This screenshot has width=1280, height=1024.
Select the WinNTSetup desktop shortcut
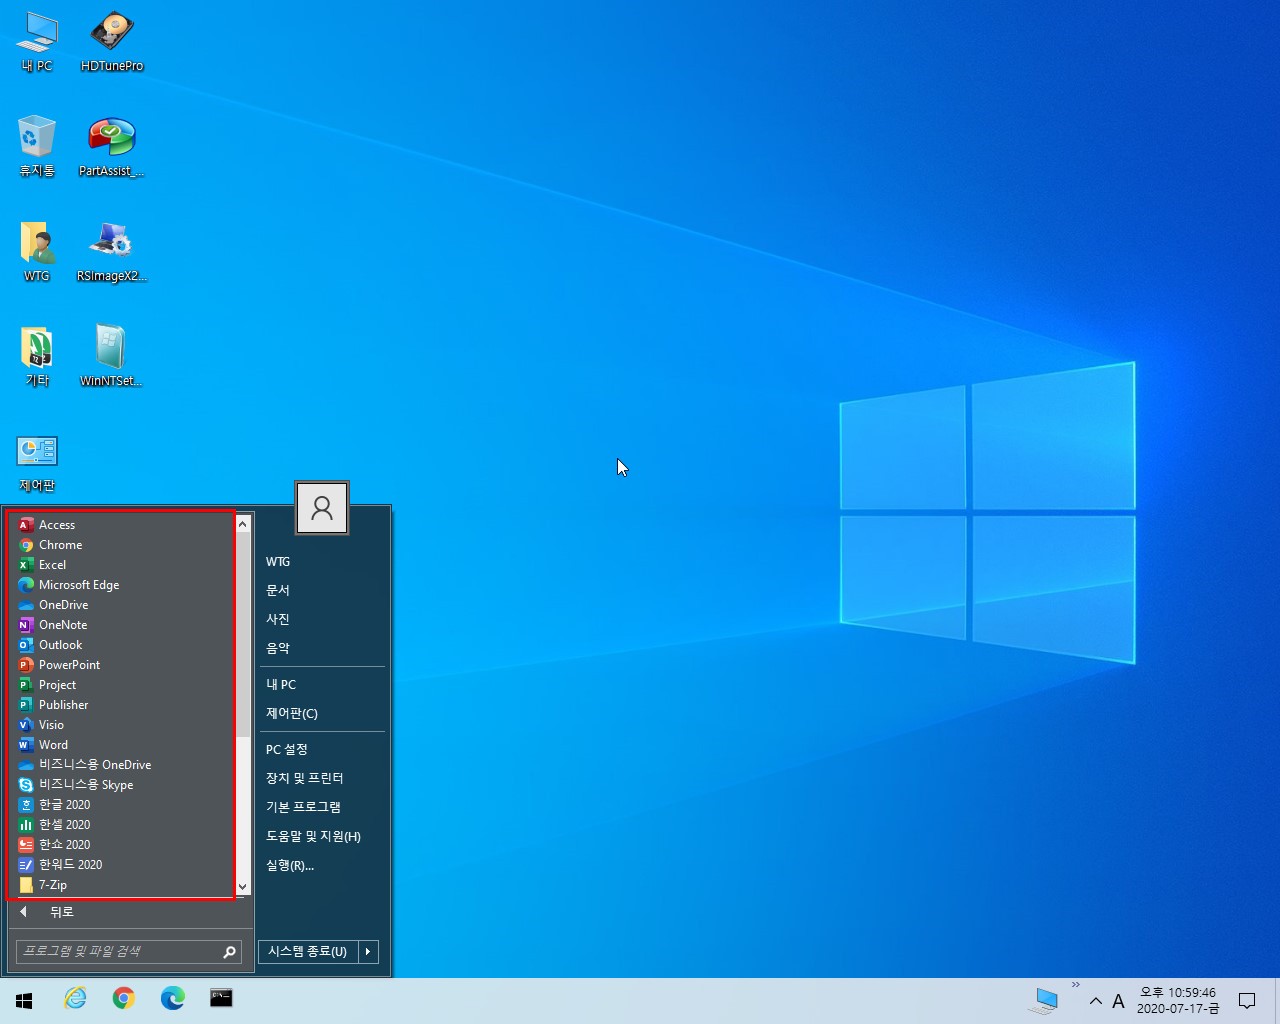pos(112,357)
